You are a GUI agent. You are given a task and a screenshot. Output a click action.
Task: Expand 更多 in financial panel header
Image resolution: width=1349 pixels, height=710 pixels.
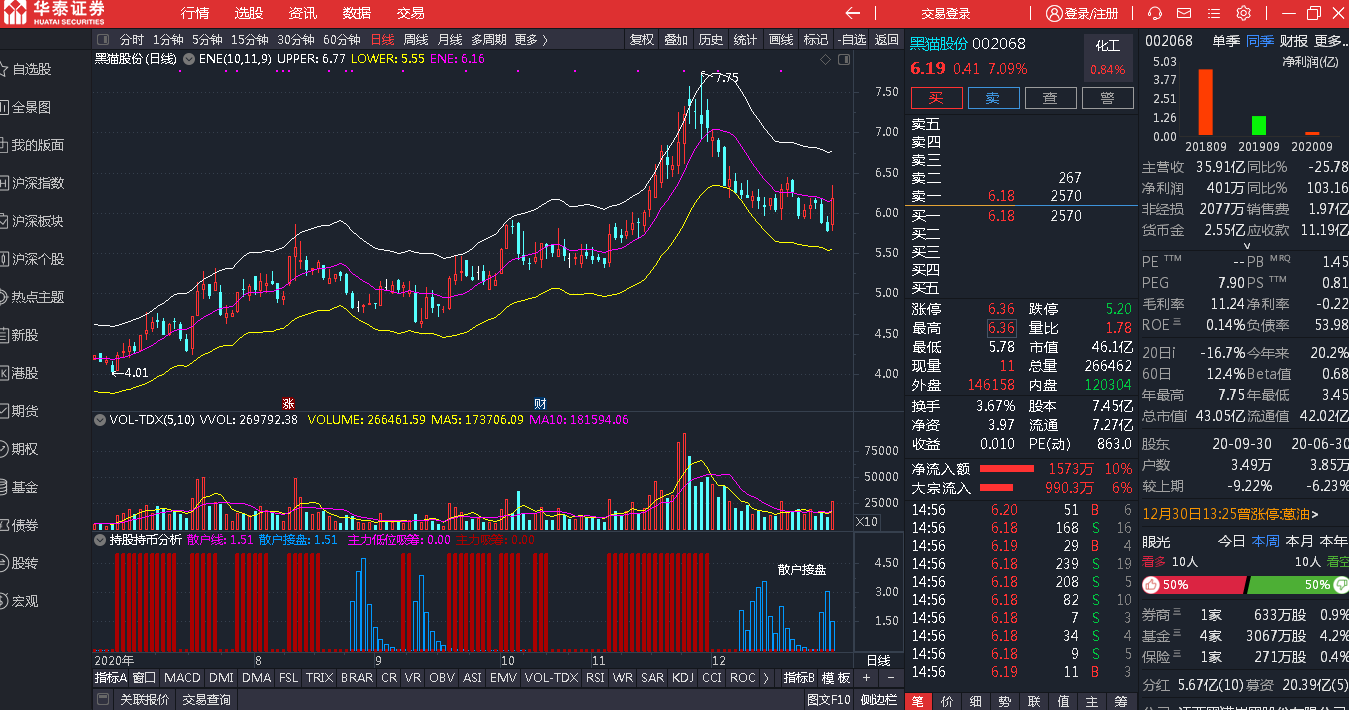click(1331, 41)
